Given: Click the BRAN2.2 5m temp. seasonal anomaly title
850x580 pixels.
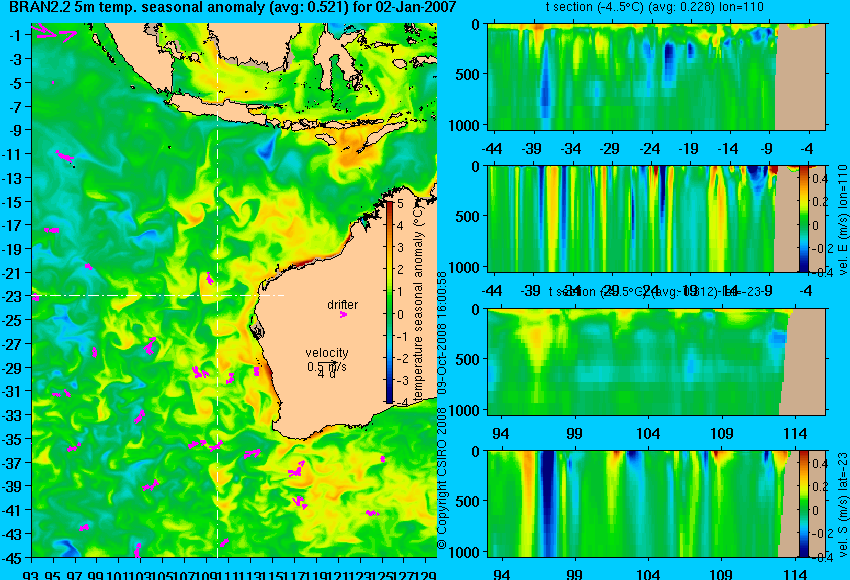Looking at the screenshot, I should click(233, 7).
